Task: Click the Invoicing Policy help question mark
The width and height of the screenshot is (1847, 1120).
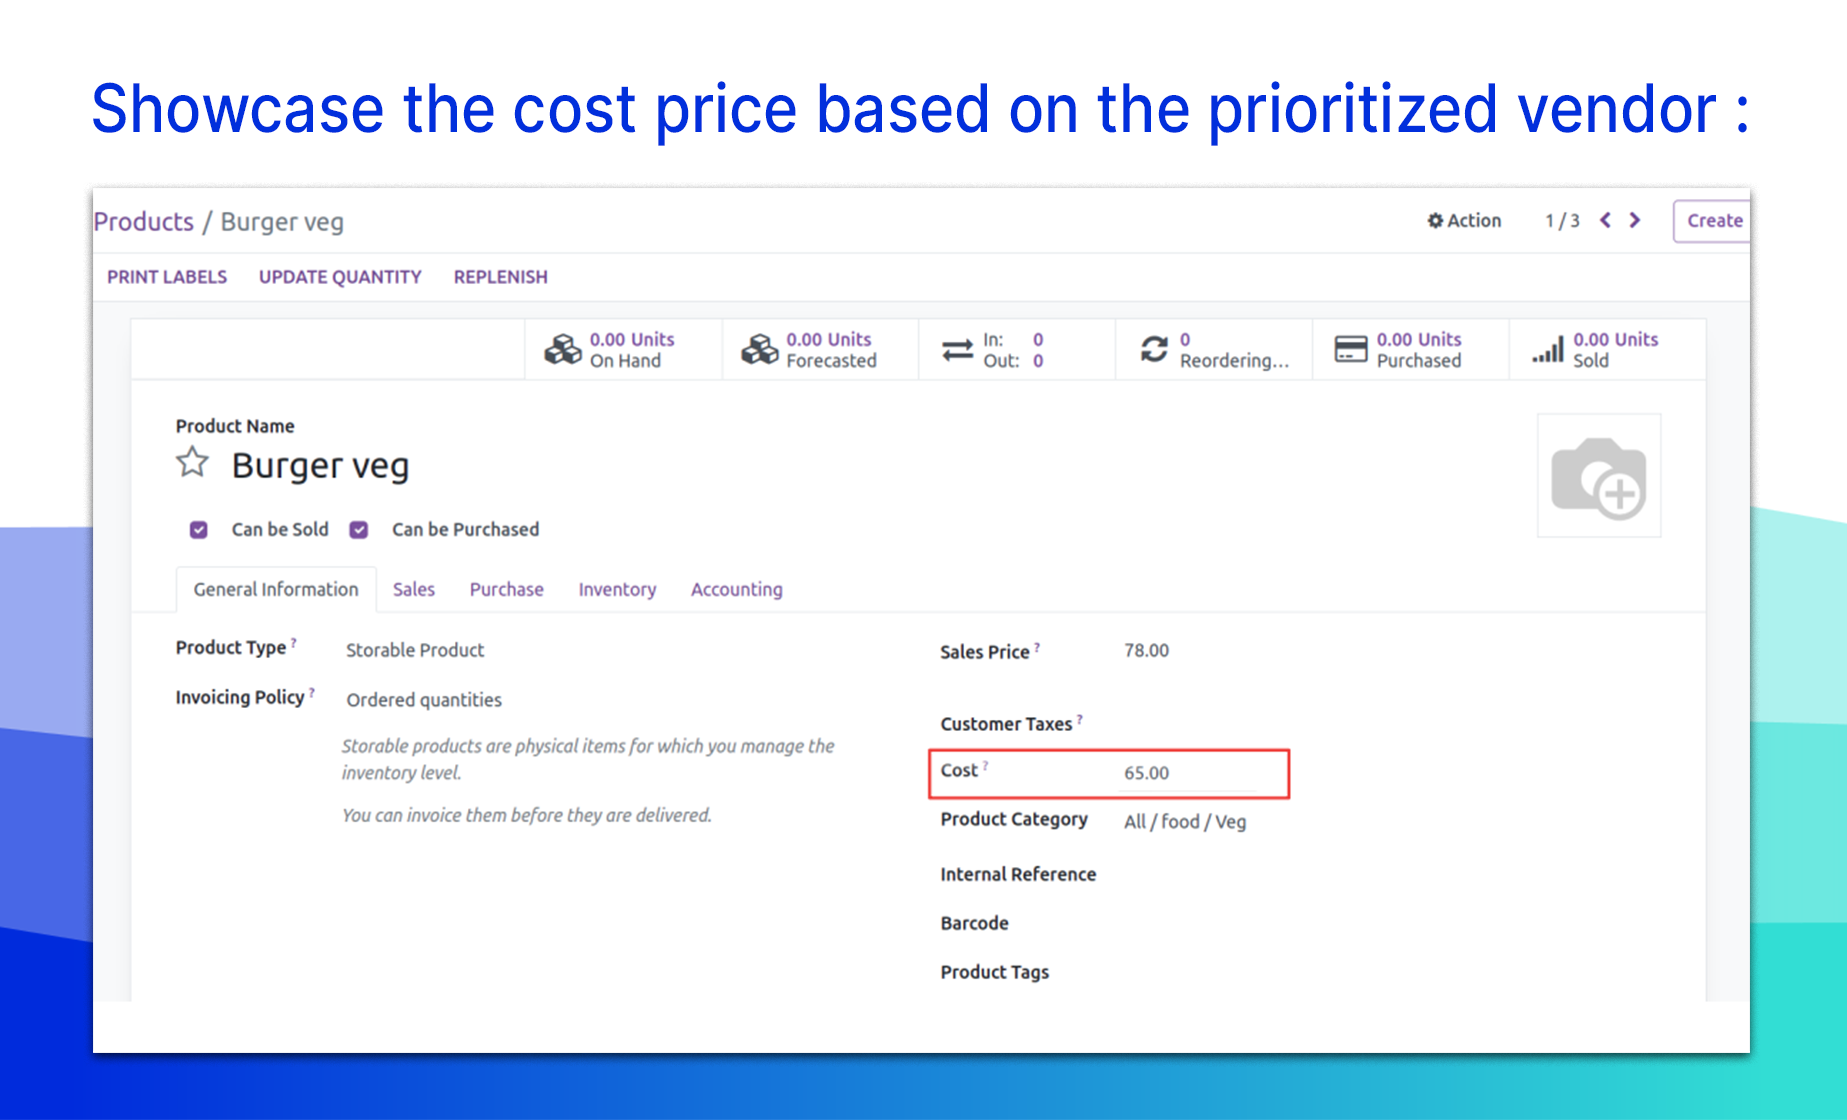Action: click(x=312, y=692)
